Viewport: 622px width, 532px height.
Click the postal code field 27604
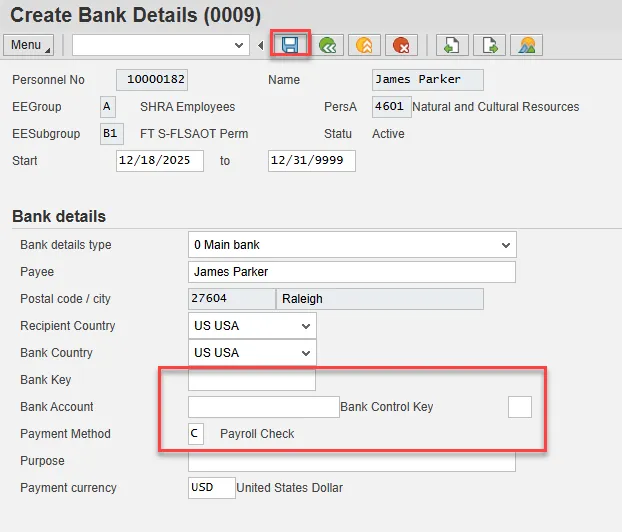232,299
